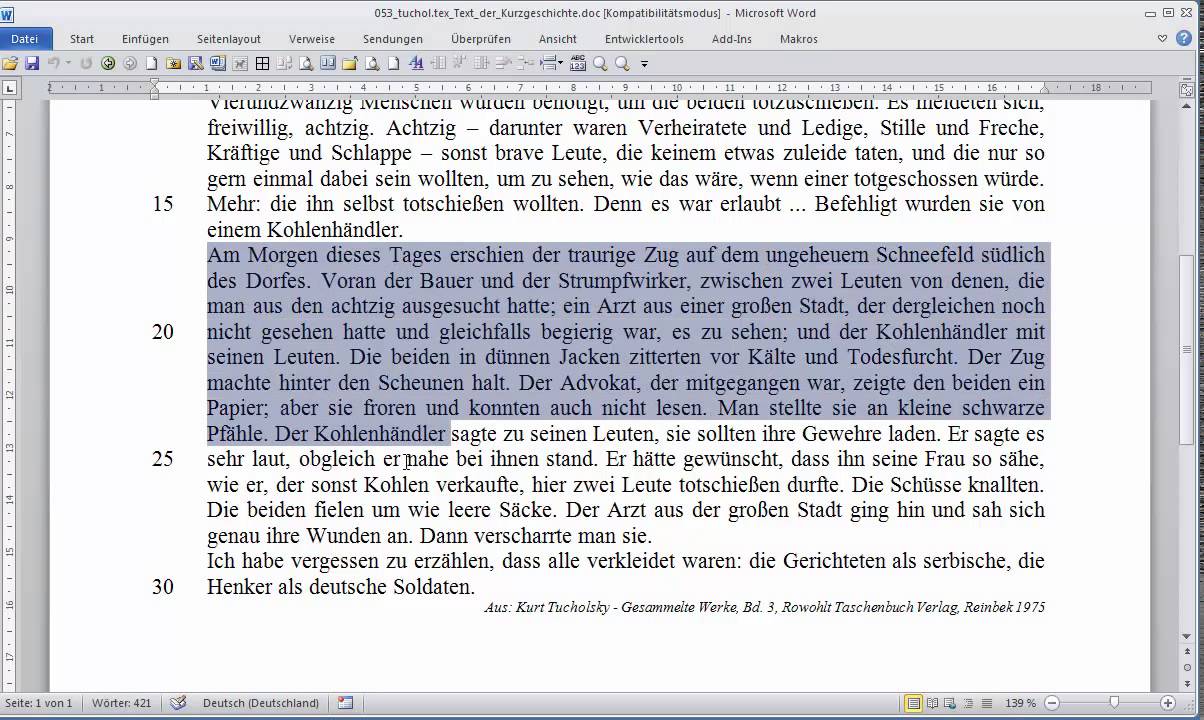
Task: Click the spelling check status icon
Action: 179,703
